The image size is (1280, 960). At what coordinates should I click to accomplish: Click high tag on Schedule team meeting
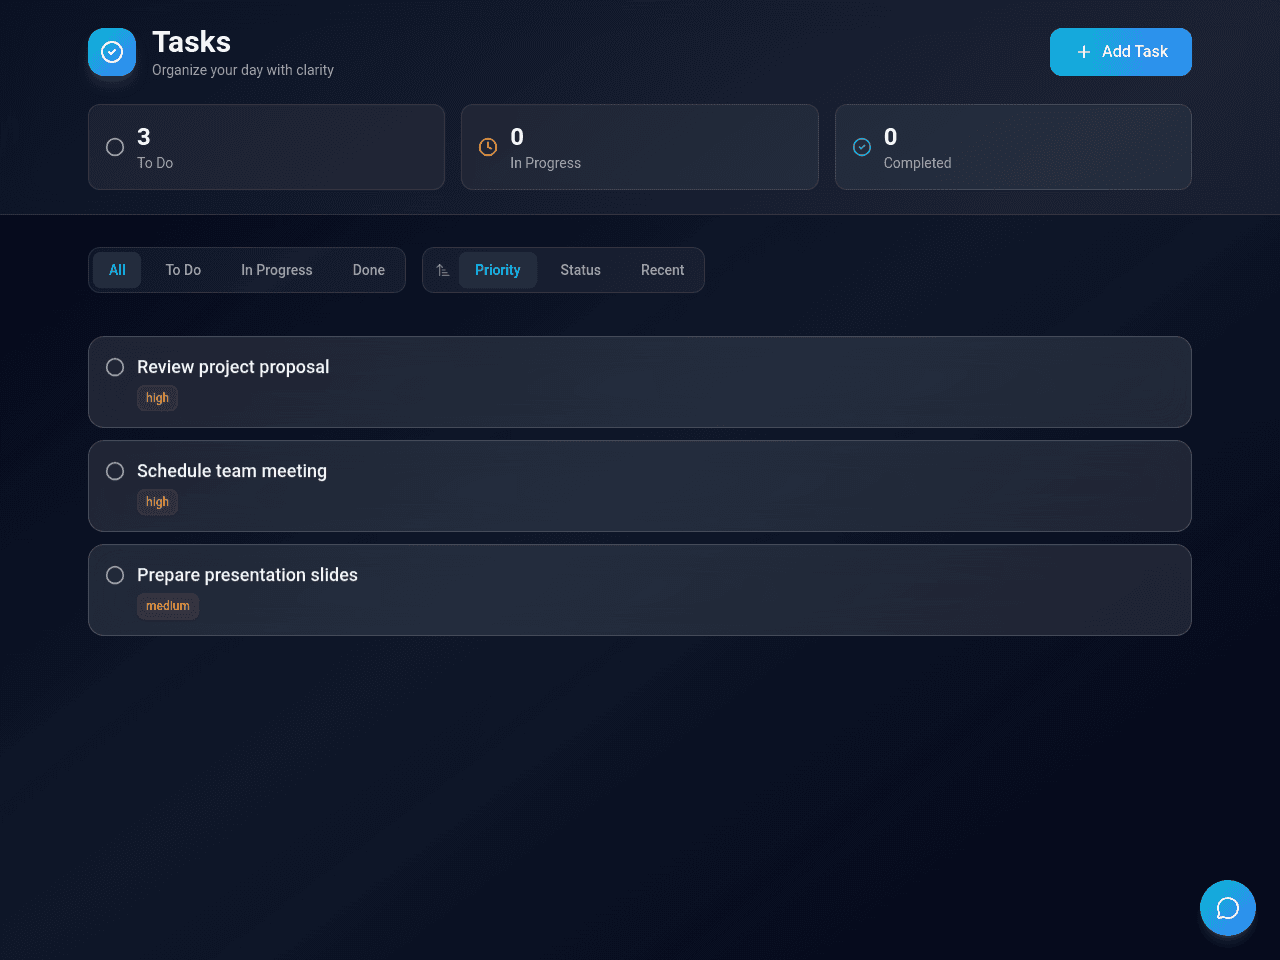[x=157, y=502]
